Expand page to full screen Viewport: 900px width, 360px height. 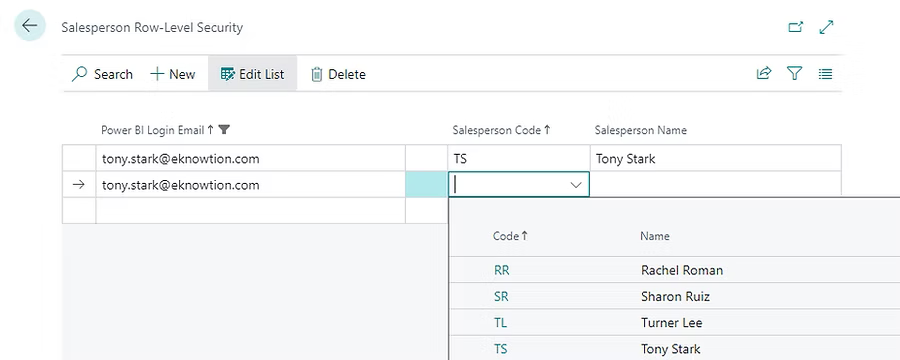coord(827,27)
